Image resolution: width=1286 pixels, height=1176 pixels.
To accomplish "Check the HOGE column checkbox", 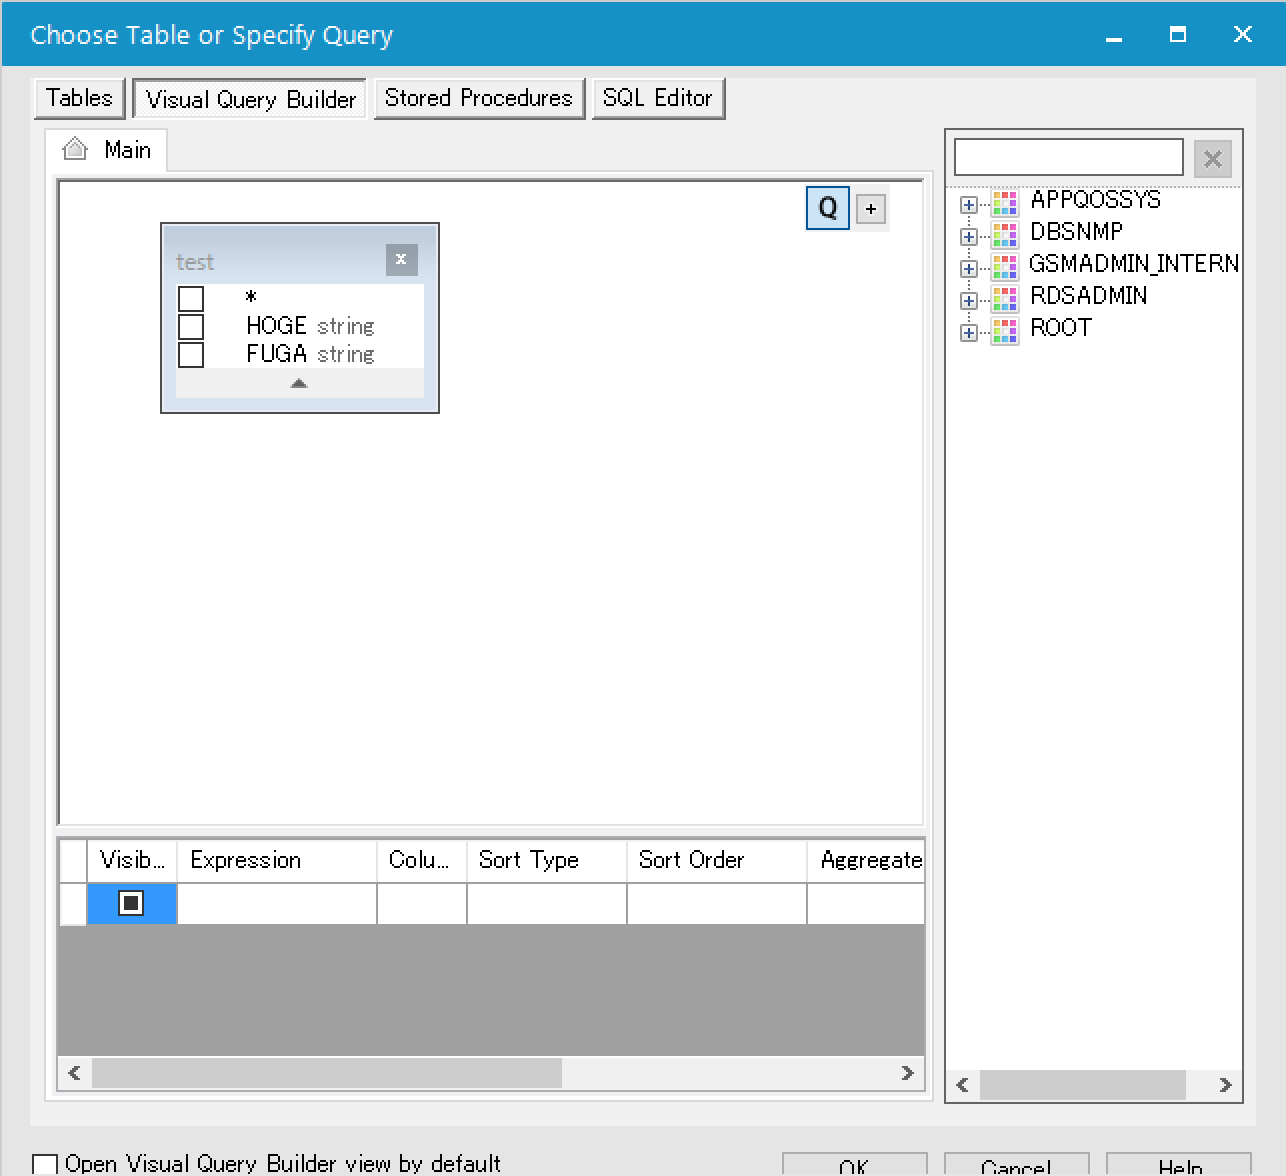I will (191, 327).
